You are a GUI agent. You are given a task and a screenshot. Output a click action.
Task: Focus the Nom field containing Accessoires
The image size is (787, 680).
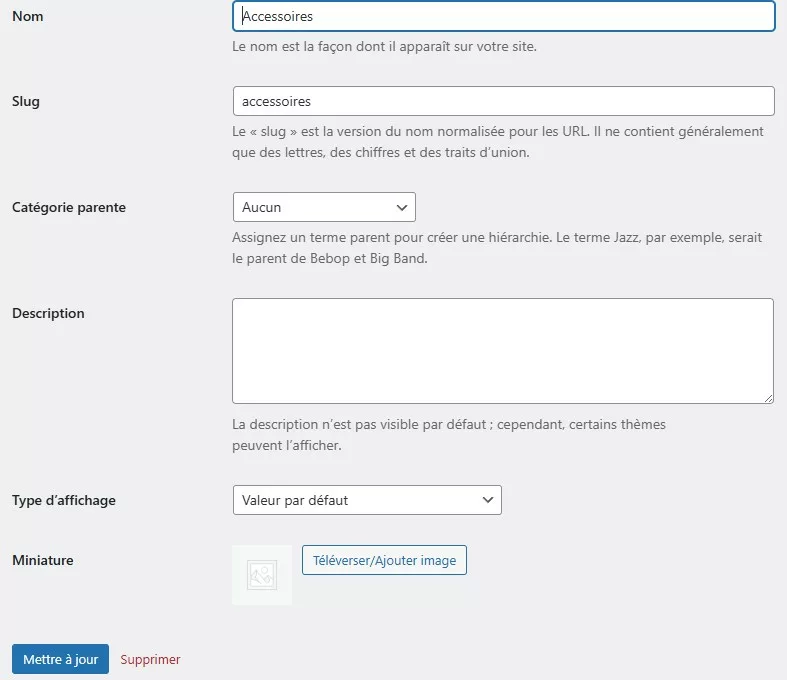[x=503, y=16]
